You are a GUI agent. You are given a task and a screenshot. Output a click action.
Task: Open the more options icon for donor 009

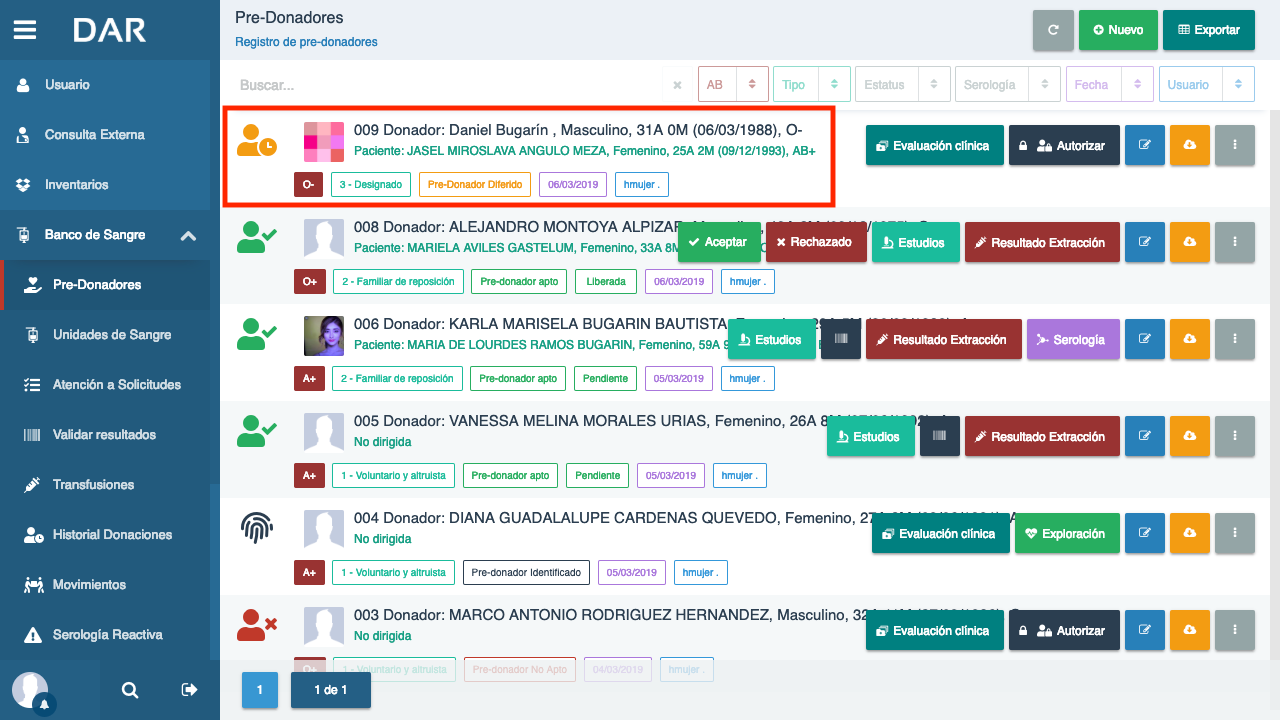[1235, 146]
